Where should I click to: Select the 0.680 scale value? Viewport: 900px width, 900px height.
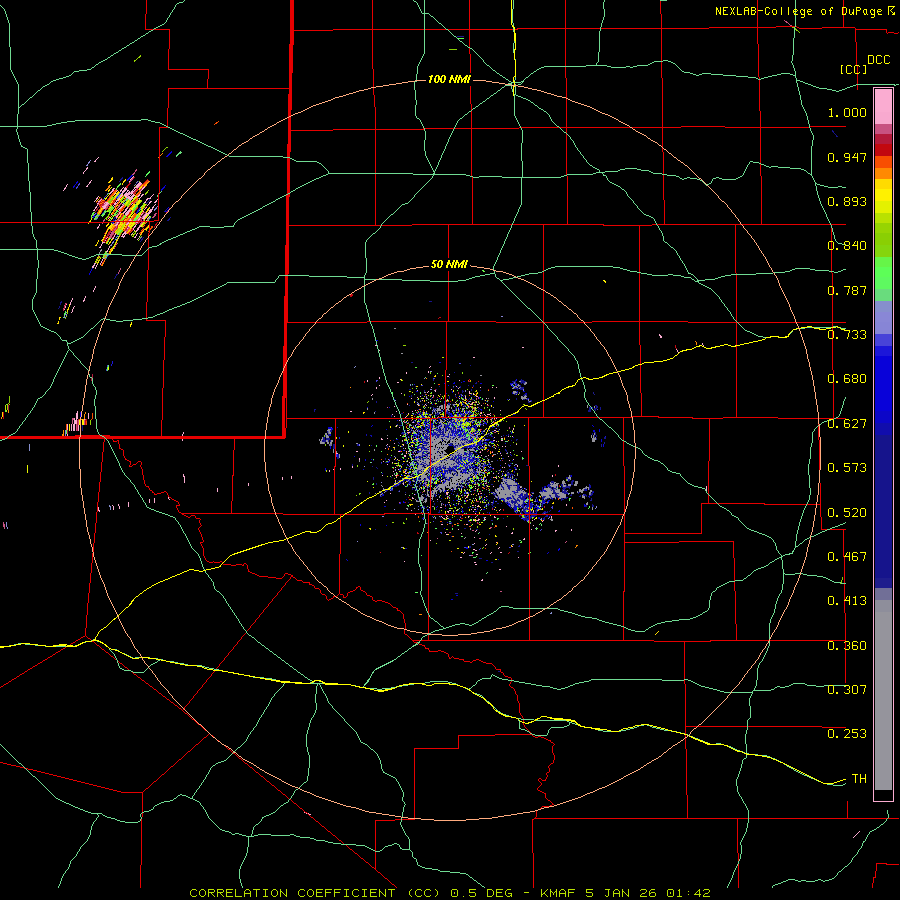coord(847,379)
